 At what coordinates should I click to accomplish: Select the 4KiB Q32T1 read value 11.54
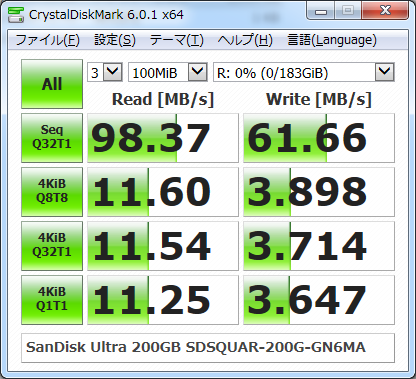[x=163, y=246]
